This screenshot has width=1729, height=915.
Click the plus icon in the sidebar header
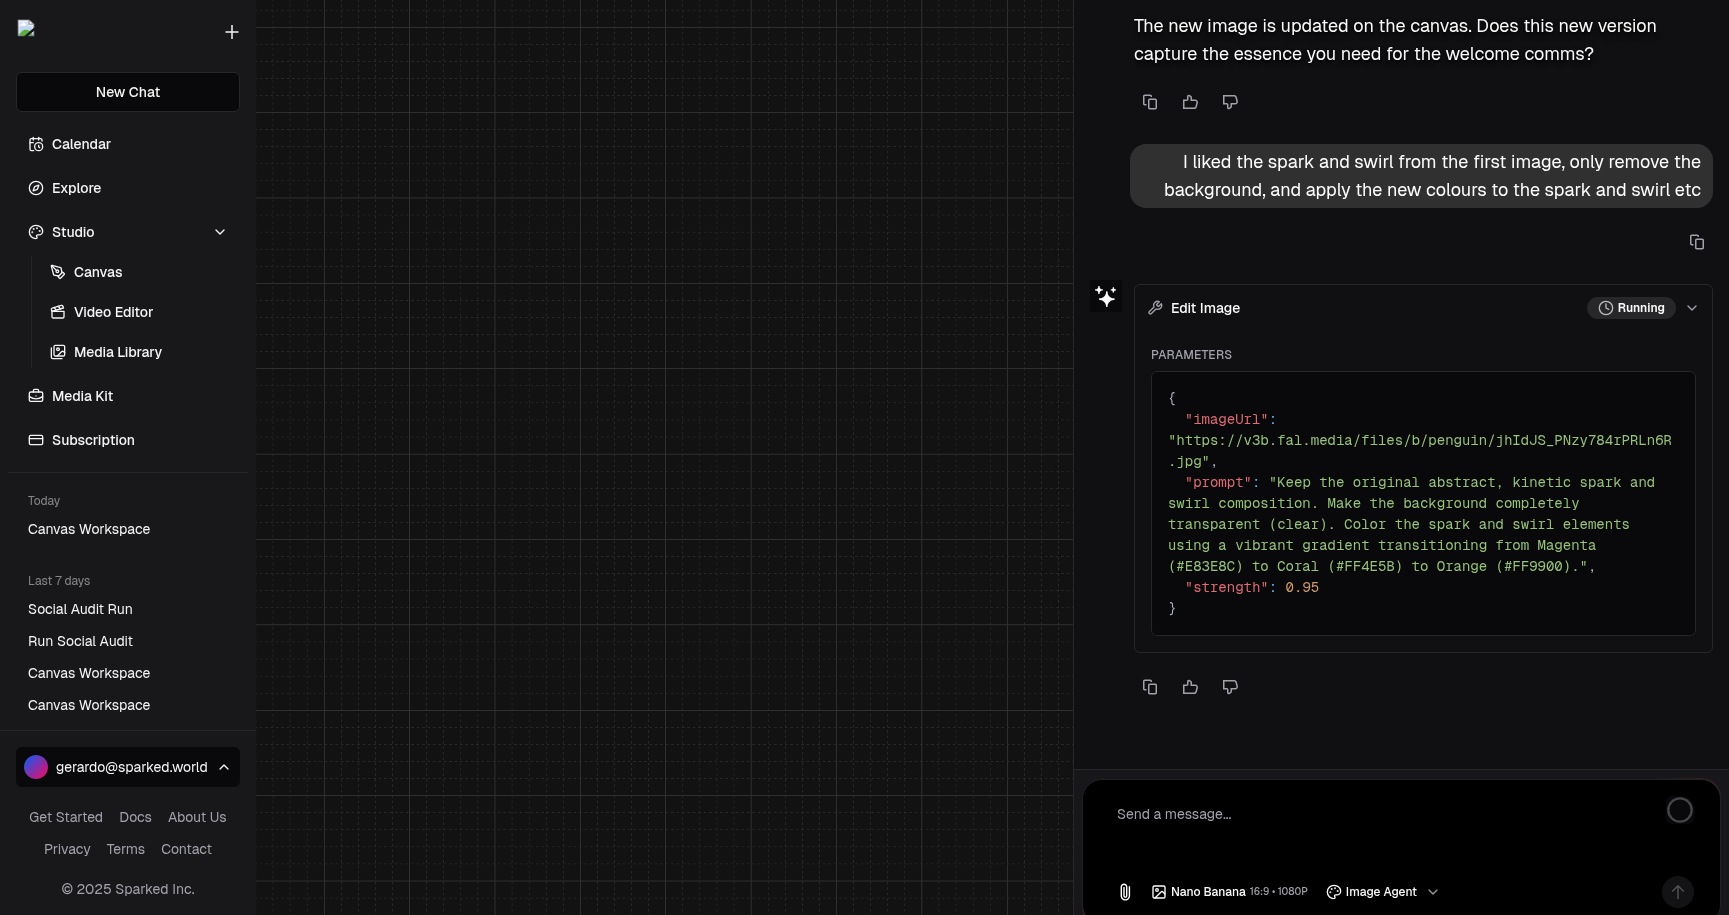coord(232,33)
